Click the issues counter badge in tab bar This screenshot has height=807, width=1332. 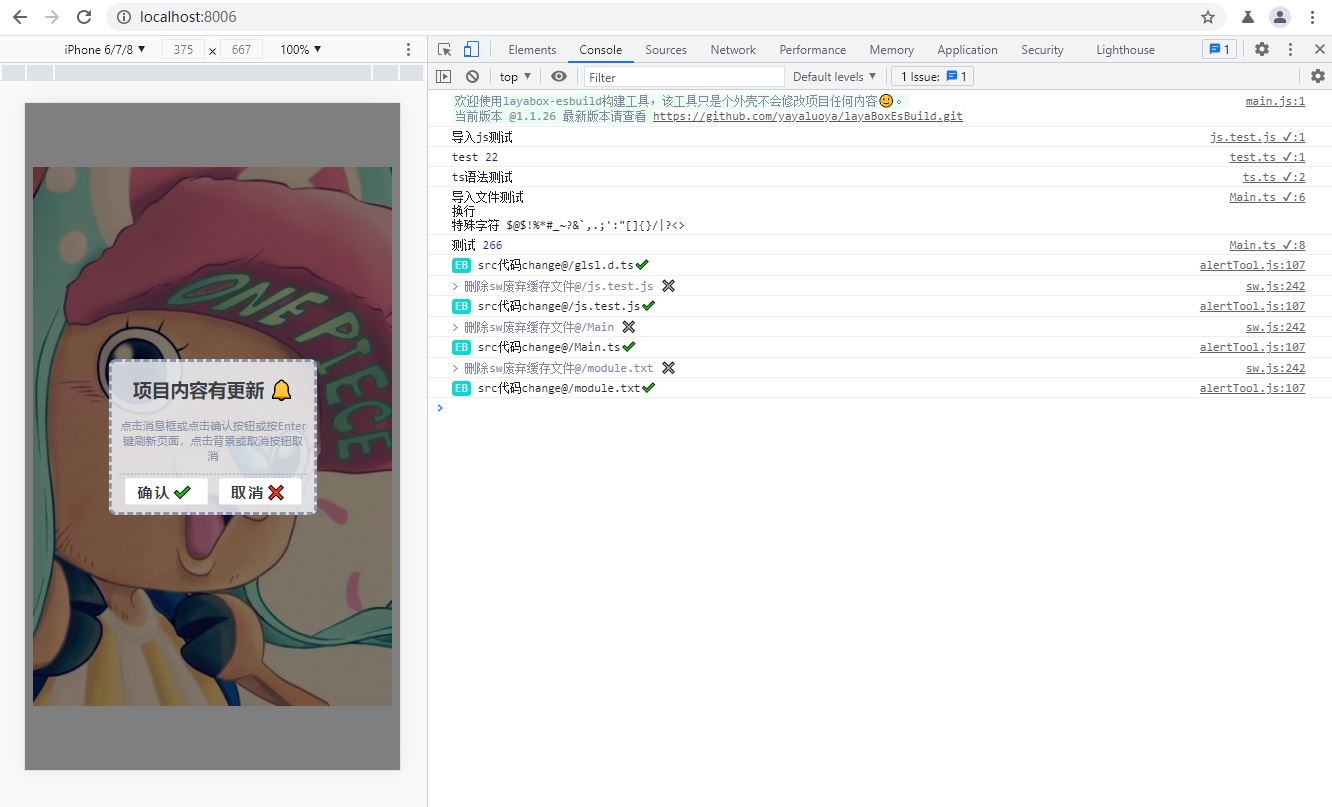pos(1219,49)
